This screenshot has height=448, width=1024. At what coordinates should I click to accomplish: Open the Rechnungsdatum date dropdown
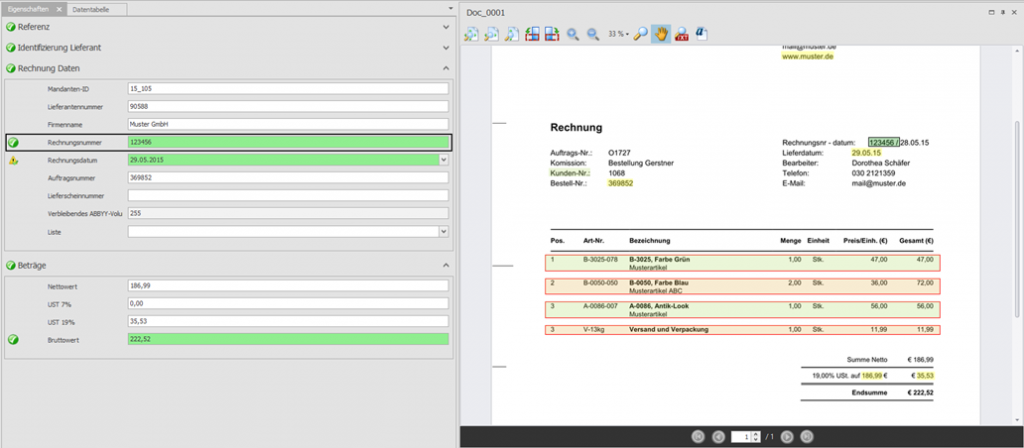(x=444, y=159)
